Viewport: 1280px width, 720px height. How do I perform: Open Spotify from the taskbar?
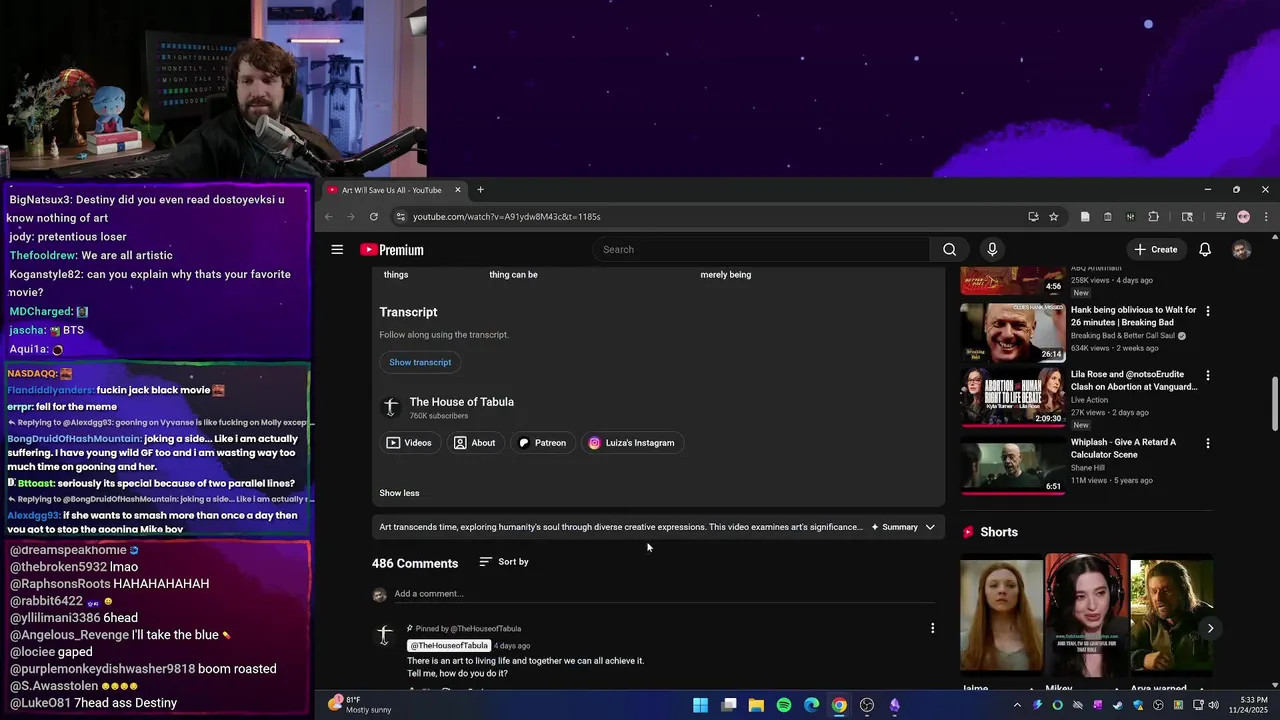coord(784,705)
